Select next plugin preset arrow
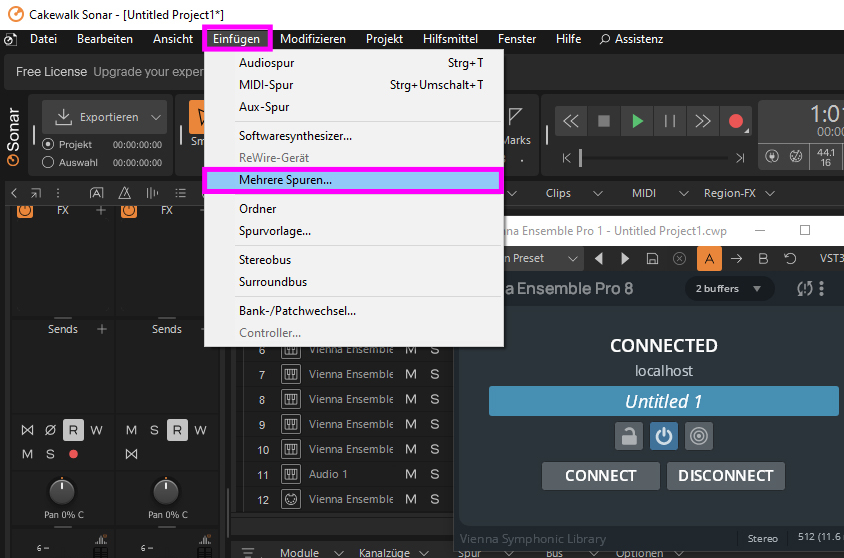Viewport: 844px width, 558px height. [x=625, y=259]
